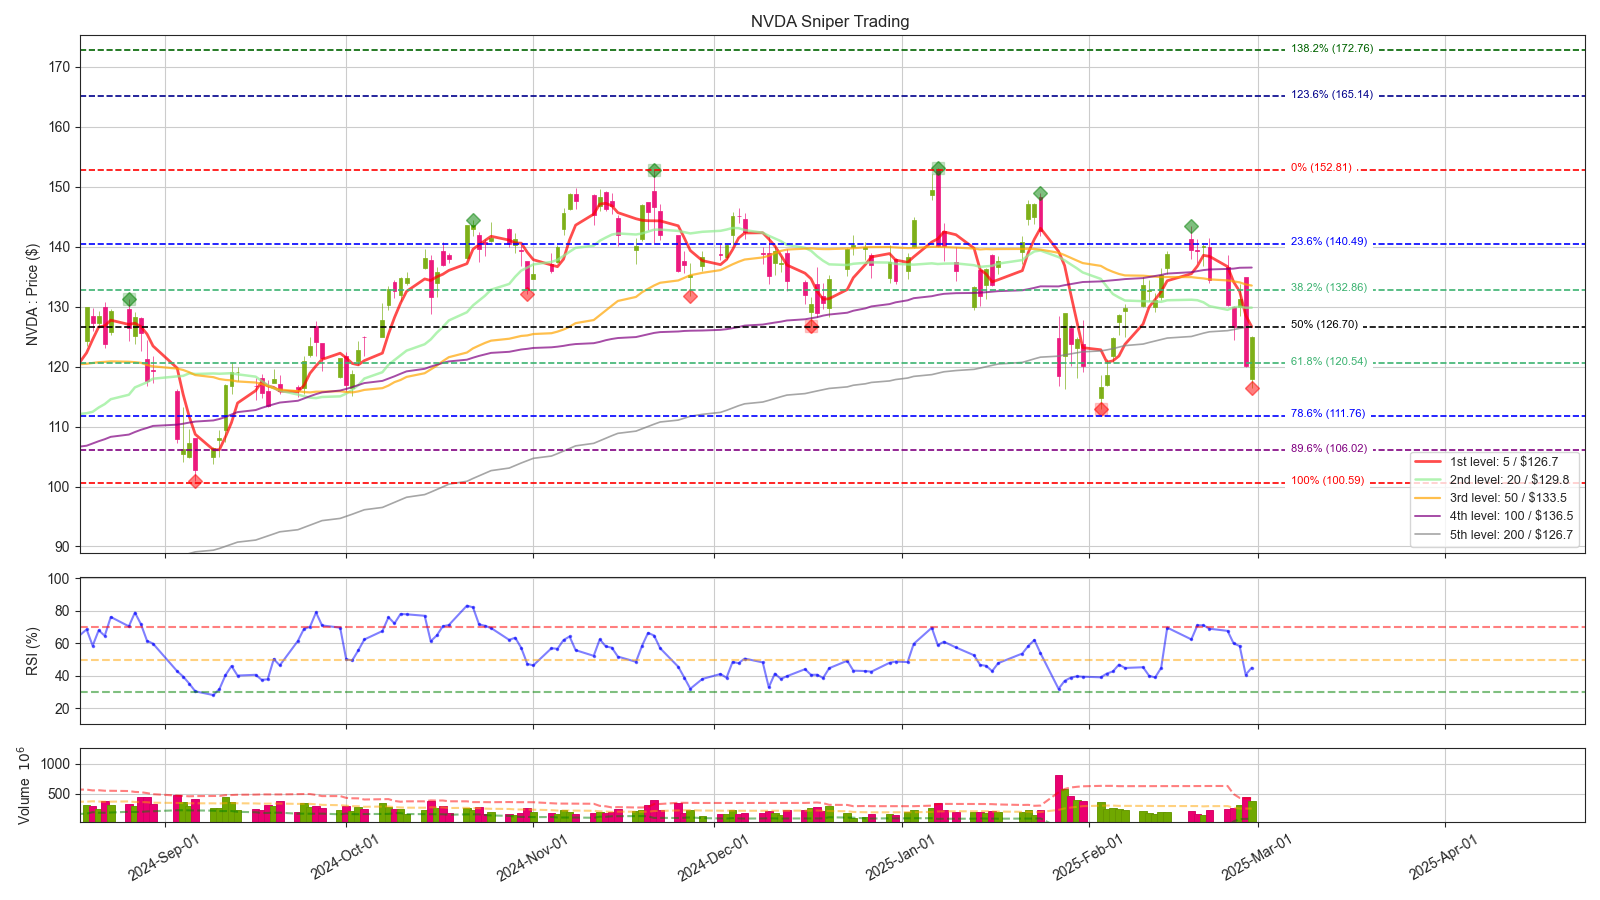The height and width of the screenshot is (900, 1600).
Task: Click the light green line swatch in the legend
Action: click(x=1430, y=480)
